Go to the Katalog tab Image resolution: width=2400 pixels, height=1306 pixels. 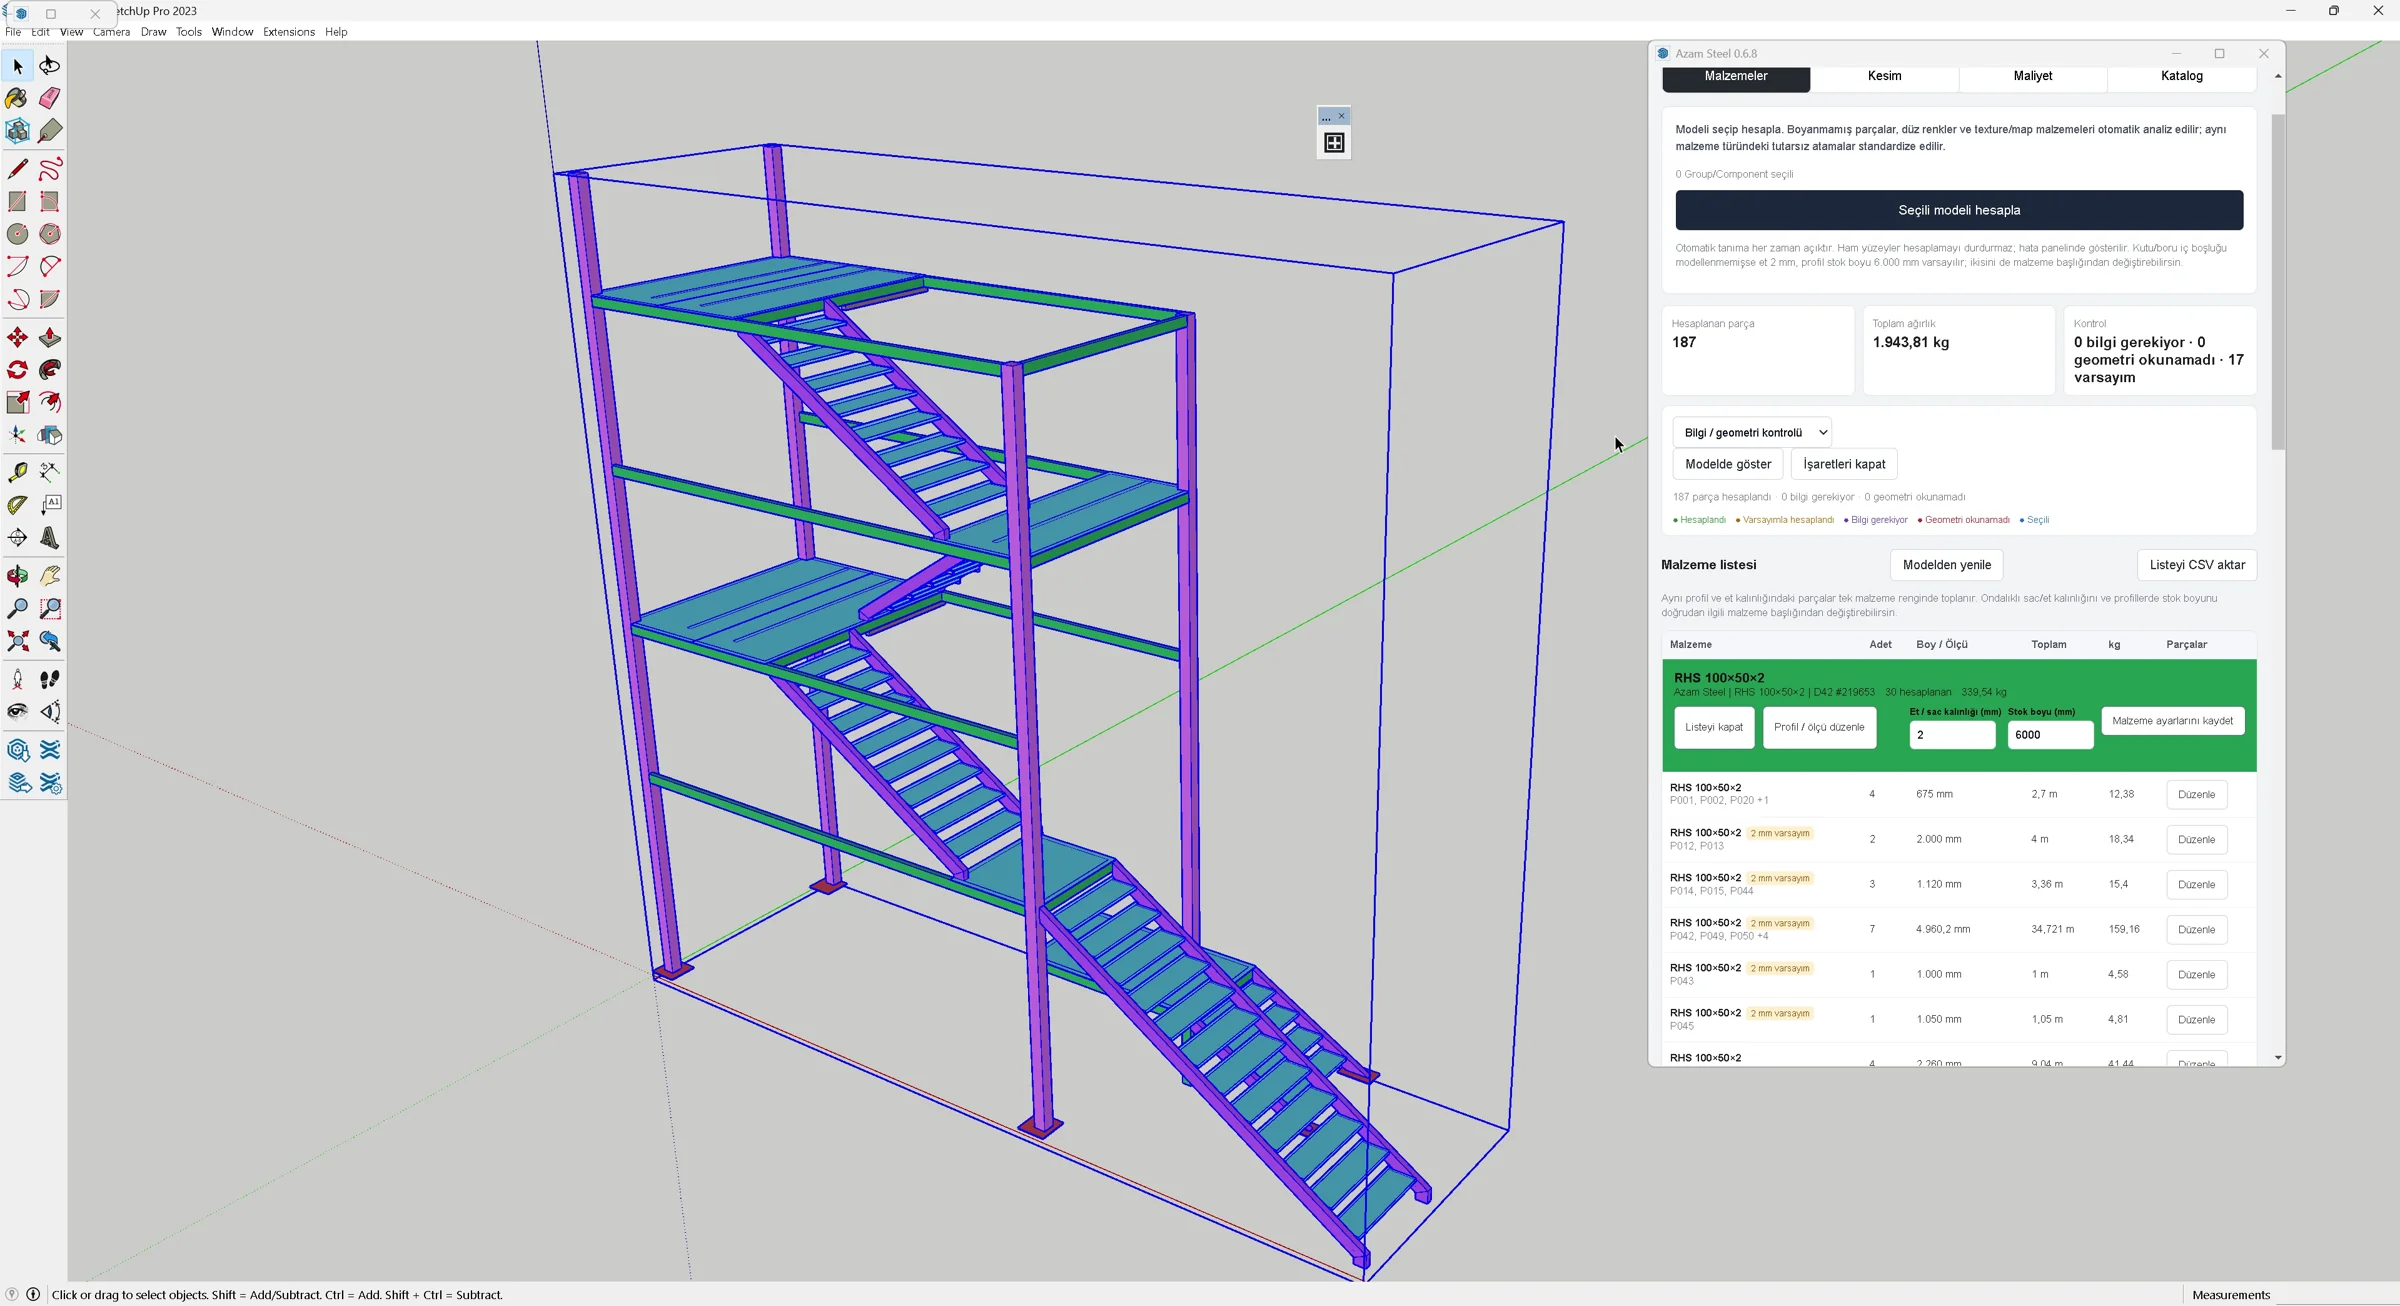click(x=2182, y=76)
